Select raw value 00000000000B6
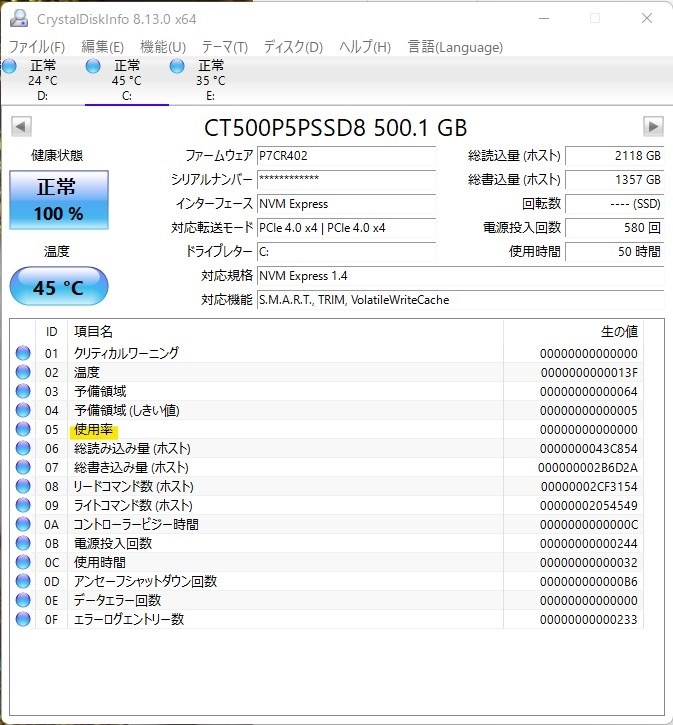Screen dimensions: 673x725 [x=589, y=582]
